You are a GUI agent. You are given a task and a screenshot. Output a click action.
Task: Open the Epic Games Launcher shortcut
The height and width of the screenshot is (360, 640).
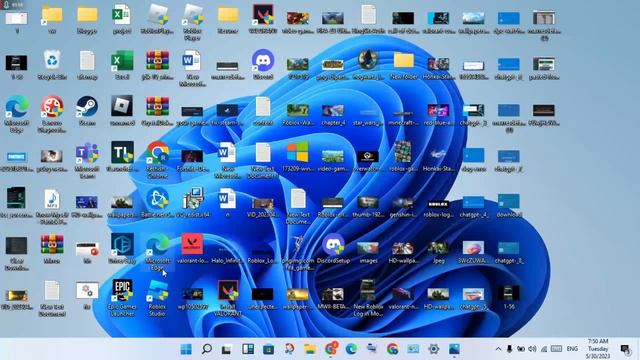[122, 298]
